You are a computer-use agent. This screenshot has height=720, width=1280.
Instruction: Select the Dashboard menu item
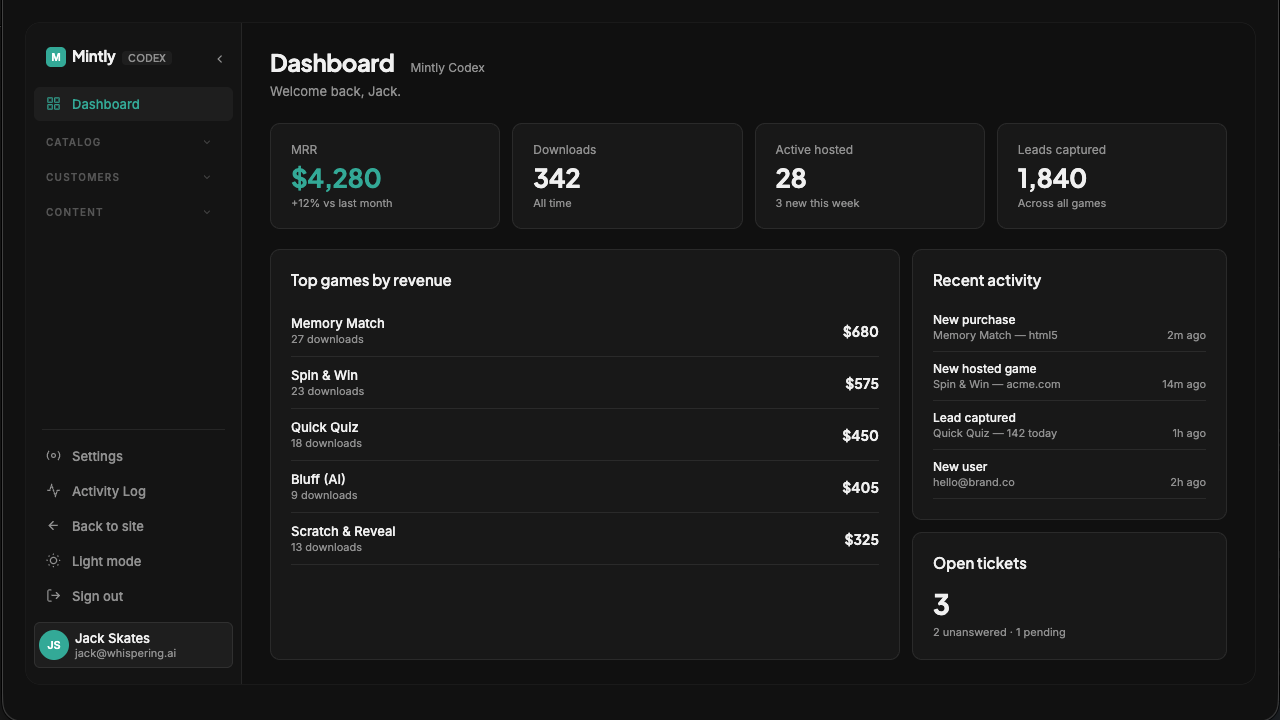point(134,104)
